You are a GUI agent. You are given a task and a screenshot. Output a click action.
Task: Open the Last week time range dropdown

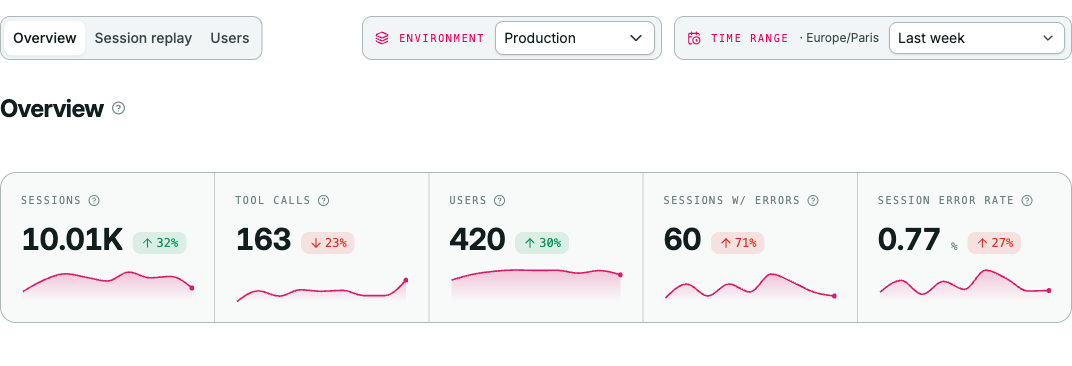tap(976, 38)
